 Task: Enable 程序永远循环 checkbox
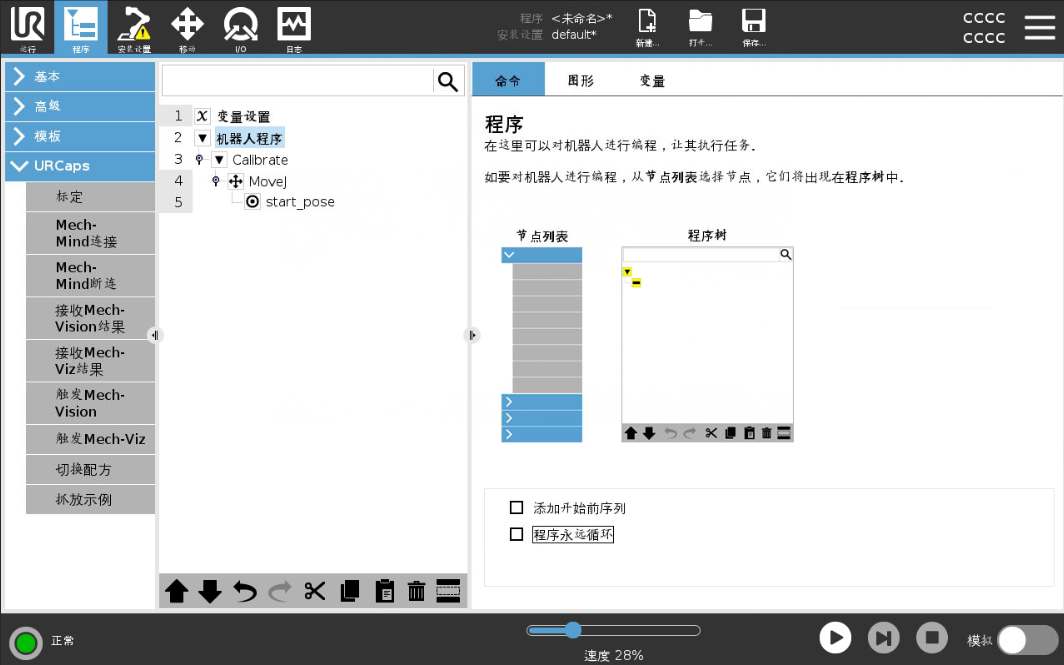(x=516, y=534)
